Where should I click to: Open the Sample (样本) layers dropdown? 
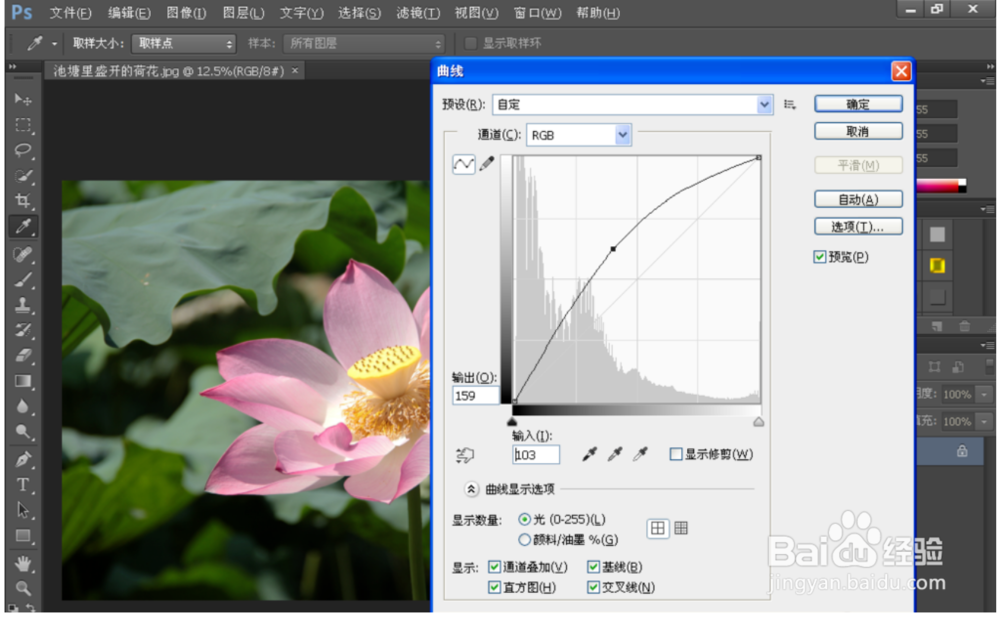pyautogui.click(x=364, y=43)
